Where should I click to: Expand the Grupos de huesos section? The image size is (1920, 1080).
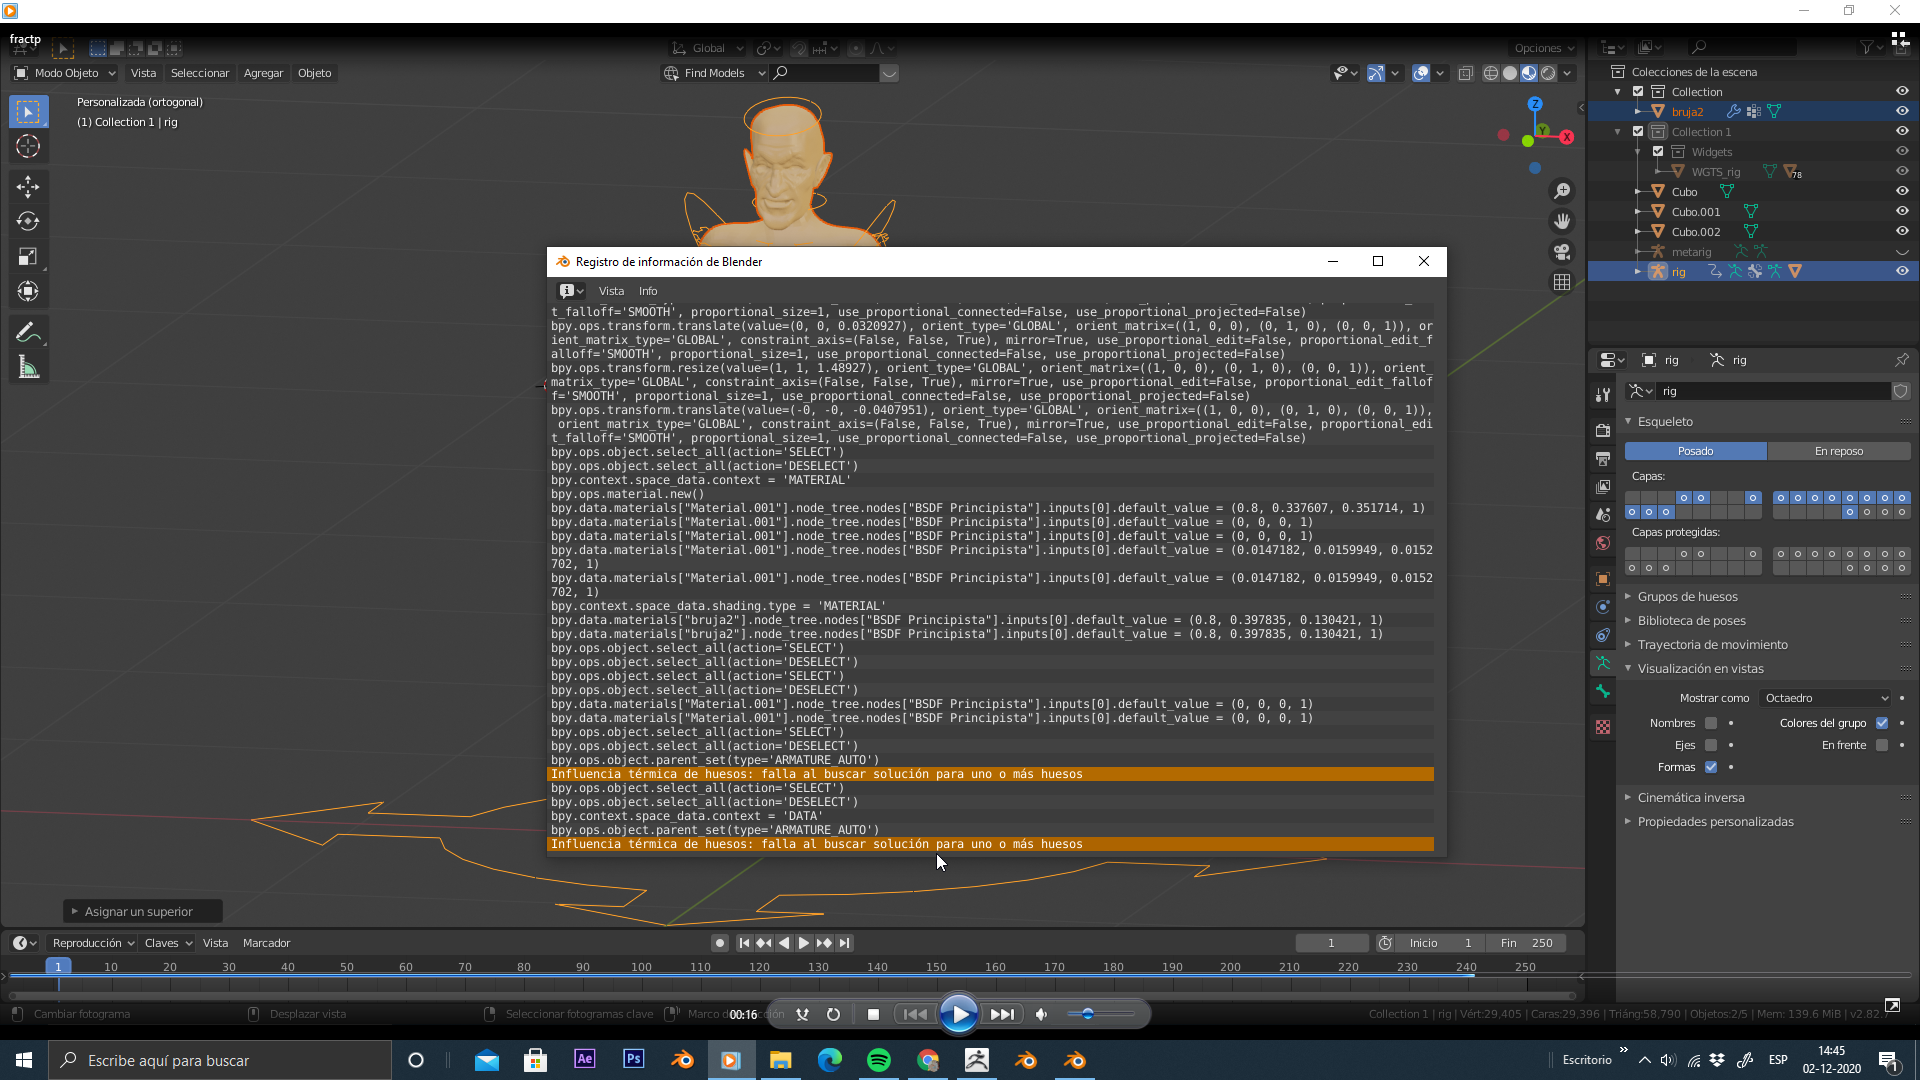(x=1687, y=596)
